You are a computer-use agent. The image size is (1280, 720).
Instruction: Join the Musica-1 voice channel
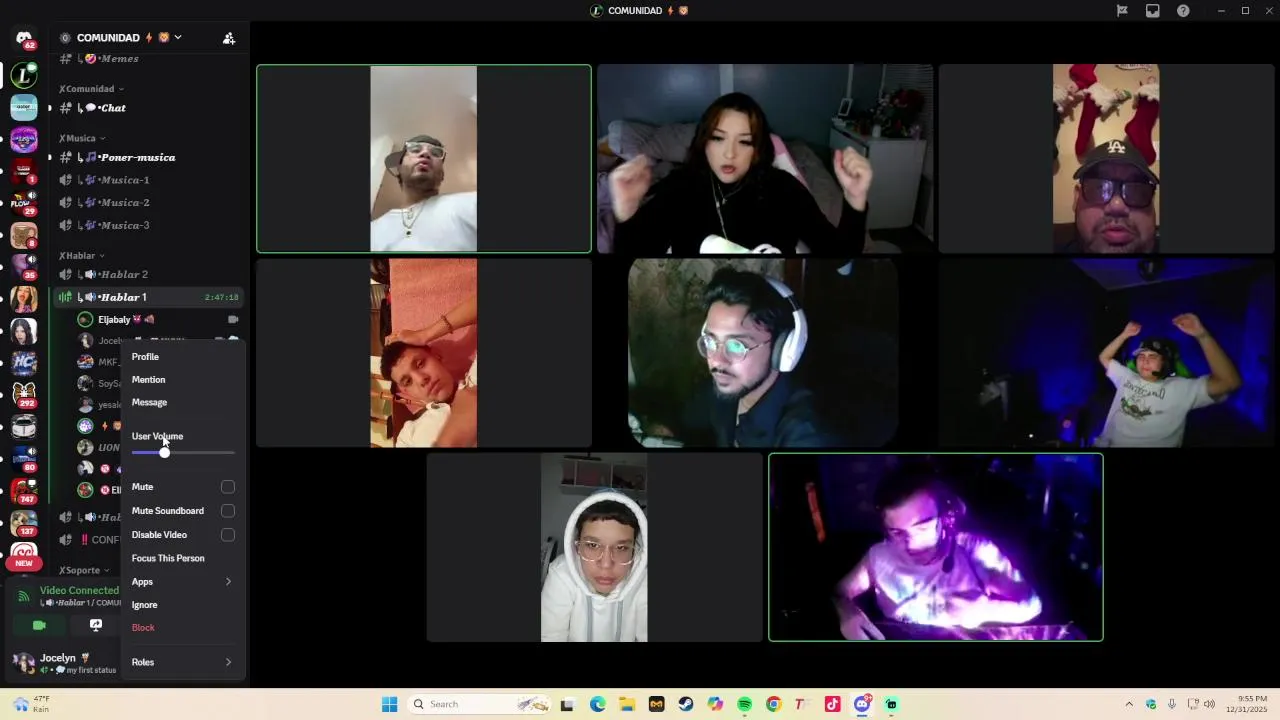click(148, 180)
